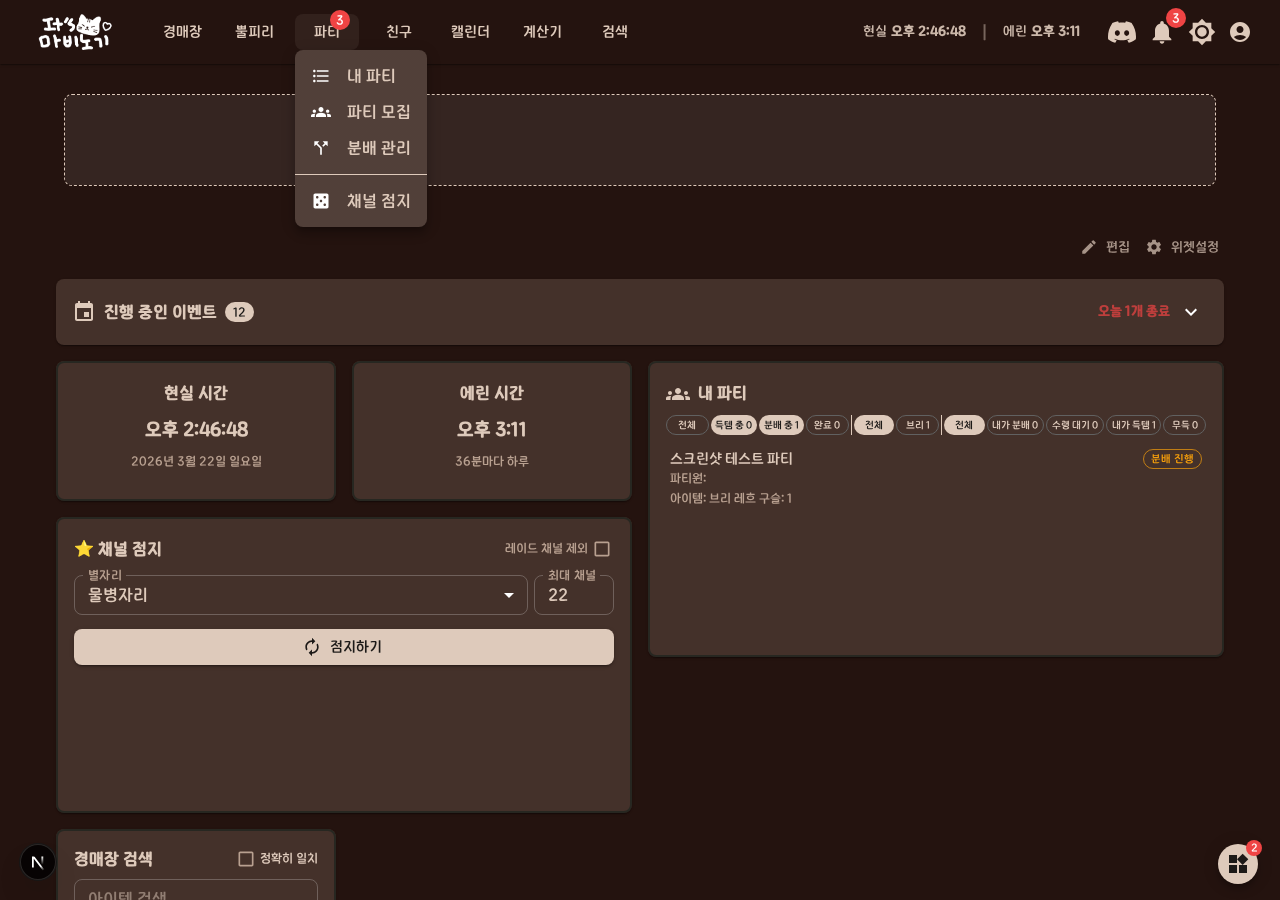Click the 최대 채널 input field
Viewport: 1280px width, 900px height.
[574, 595]
